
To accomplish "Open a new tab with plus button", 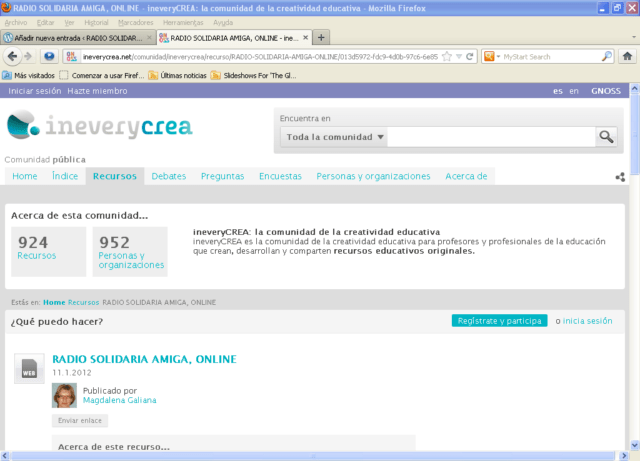I will point(321,37).
